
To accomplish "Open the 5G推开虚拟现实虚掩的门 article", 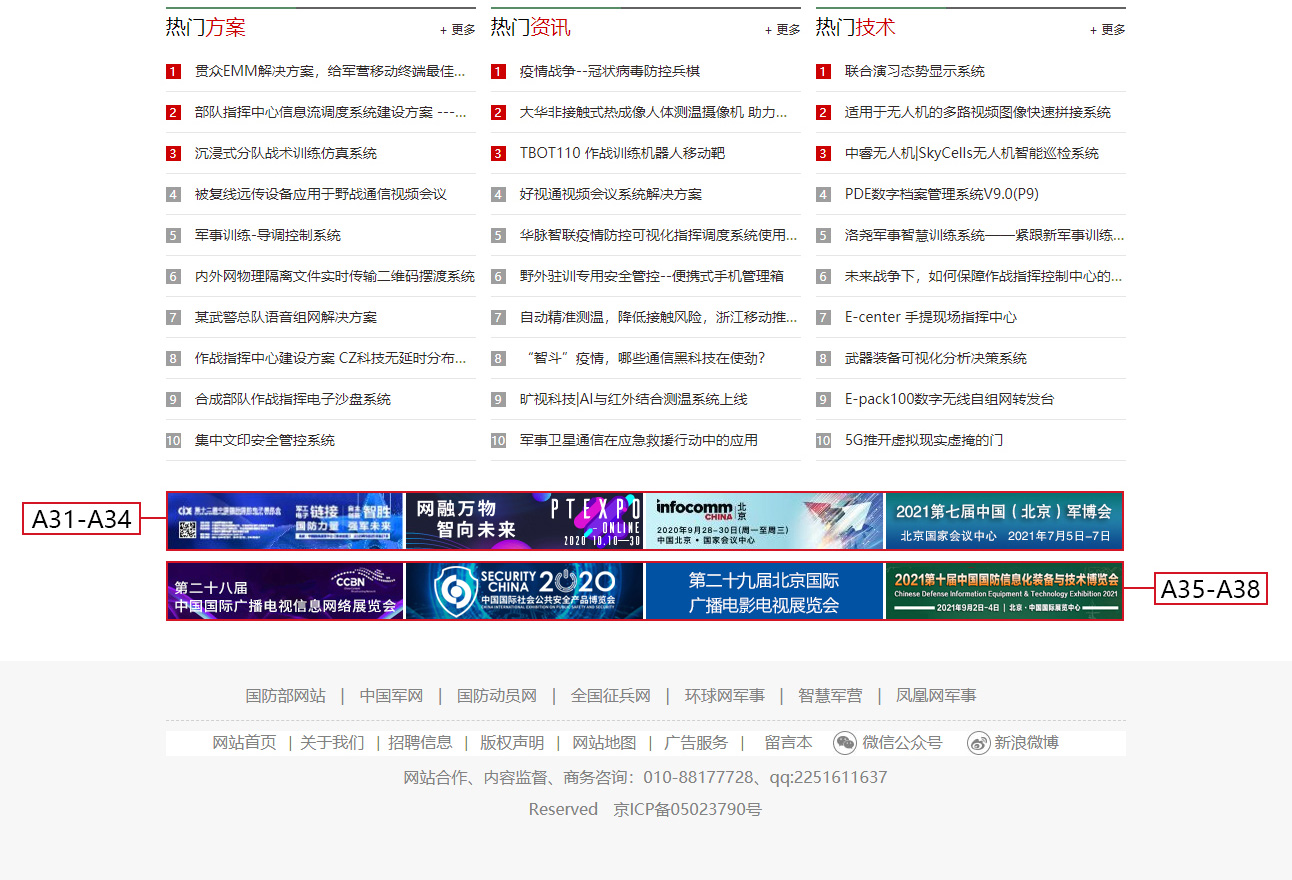I will [x=923, y=440].
